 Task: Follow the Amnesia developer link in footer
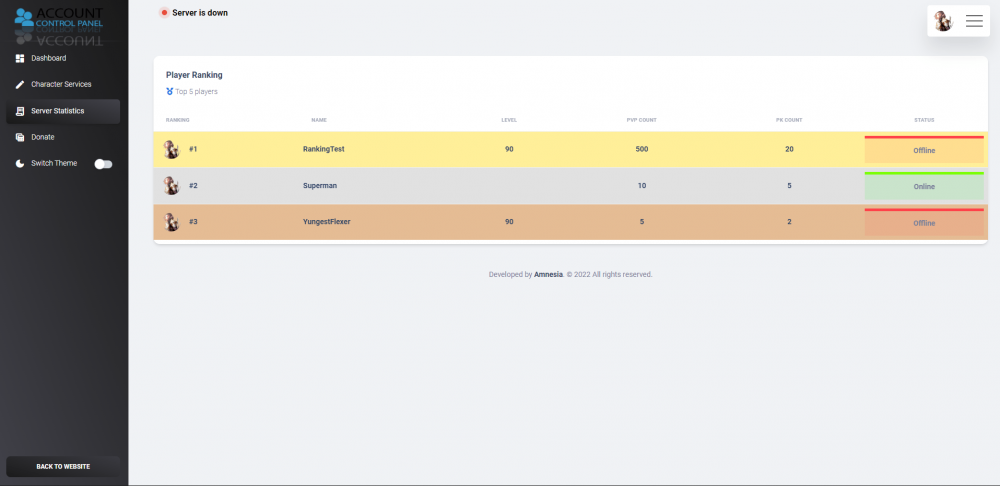(548, 274)
